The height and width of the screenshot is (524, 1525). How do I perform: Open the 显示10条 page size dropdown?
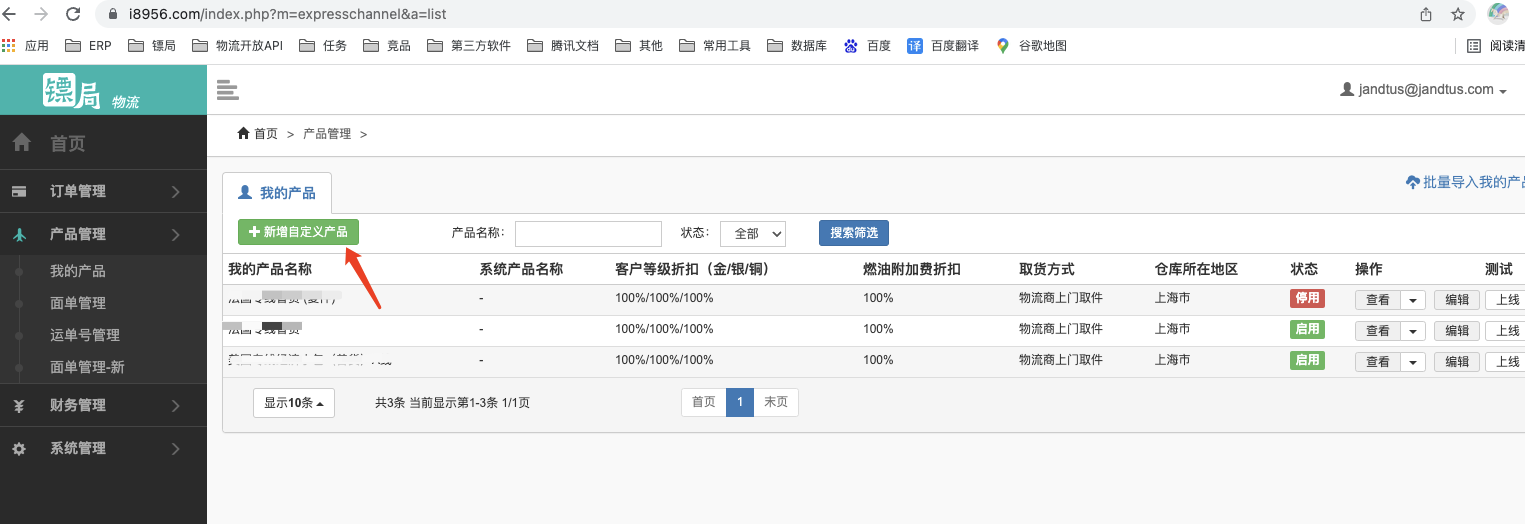(x=294, y=403)
